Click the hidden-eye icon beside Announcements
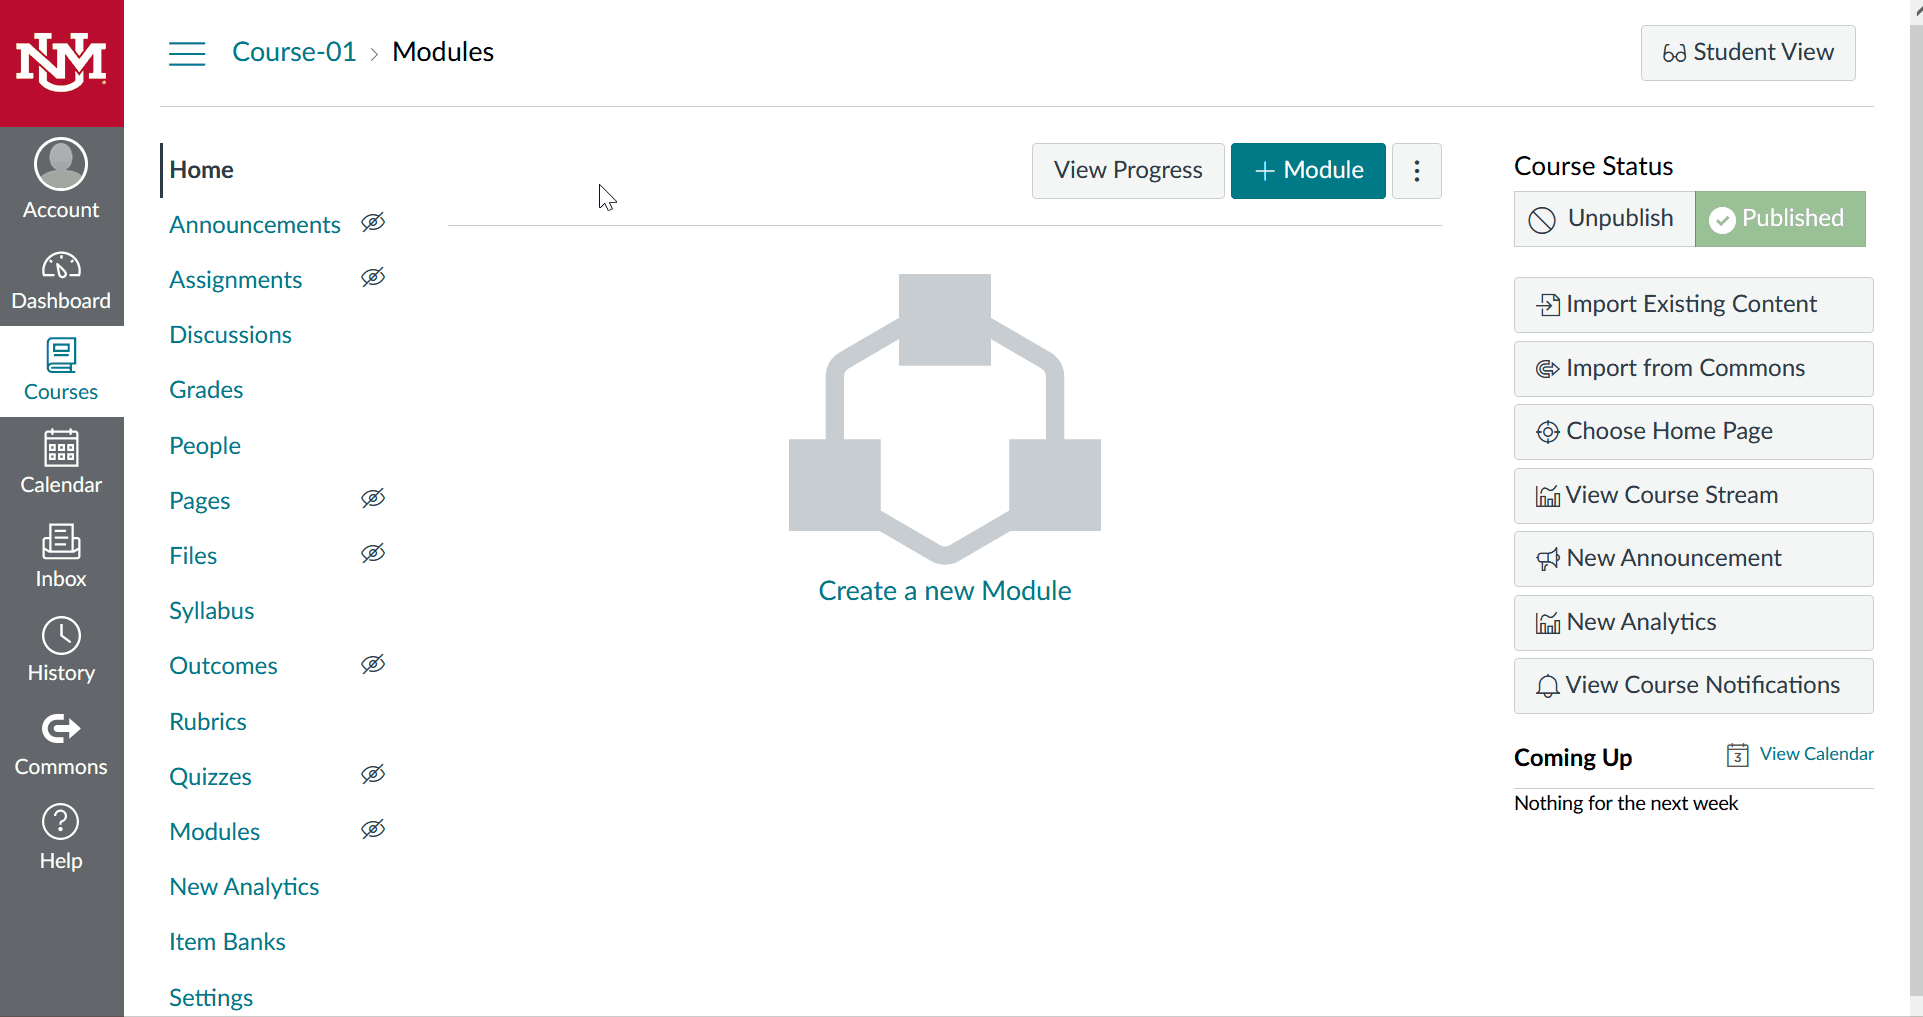Viewport: 1923px width, 1017px height. click(x=373, y=222)
